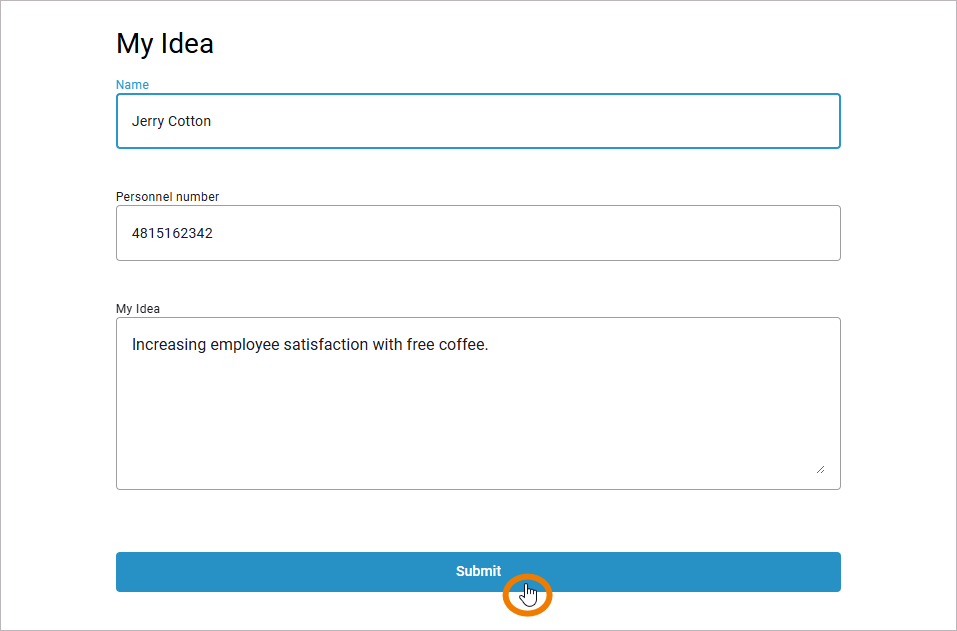Click into the Personnel number field
The width and height of the screenshot is (957, 631).
(x=478, y=233)
